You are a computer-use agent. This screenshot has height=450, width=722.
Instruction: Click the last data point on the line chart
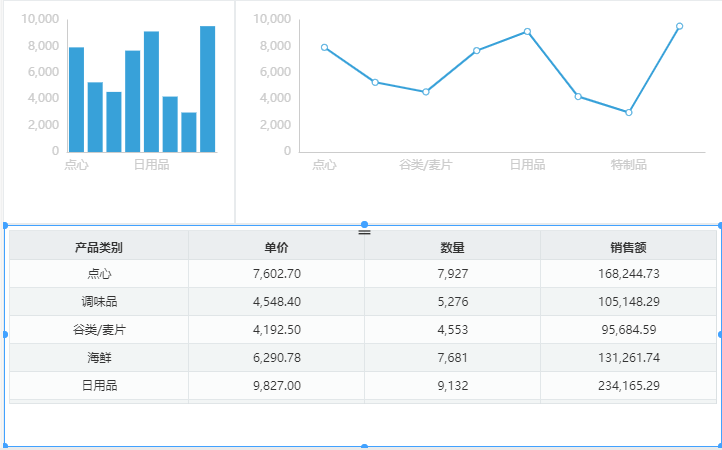[x=680, y=26]
